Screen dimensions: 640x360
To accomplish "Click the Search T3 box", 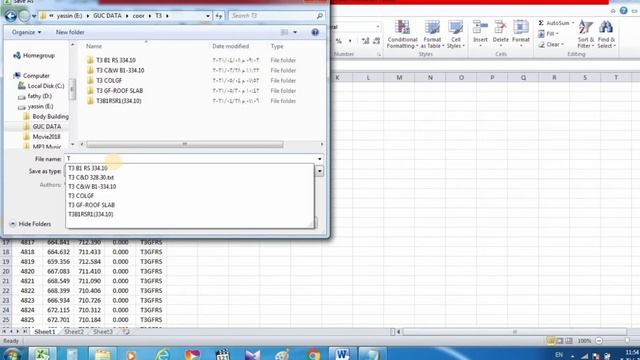I will click(x=272, y=16).
